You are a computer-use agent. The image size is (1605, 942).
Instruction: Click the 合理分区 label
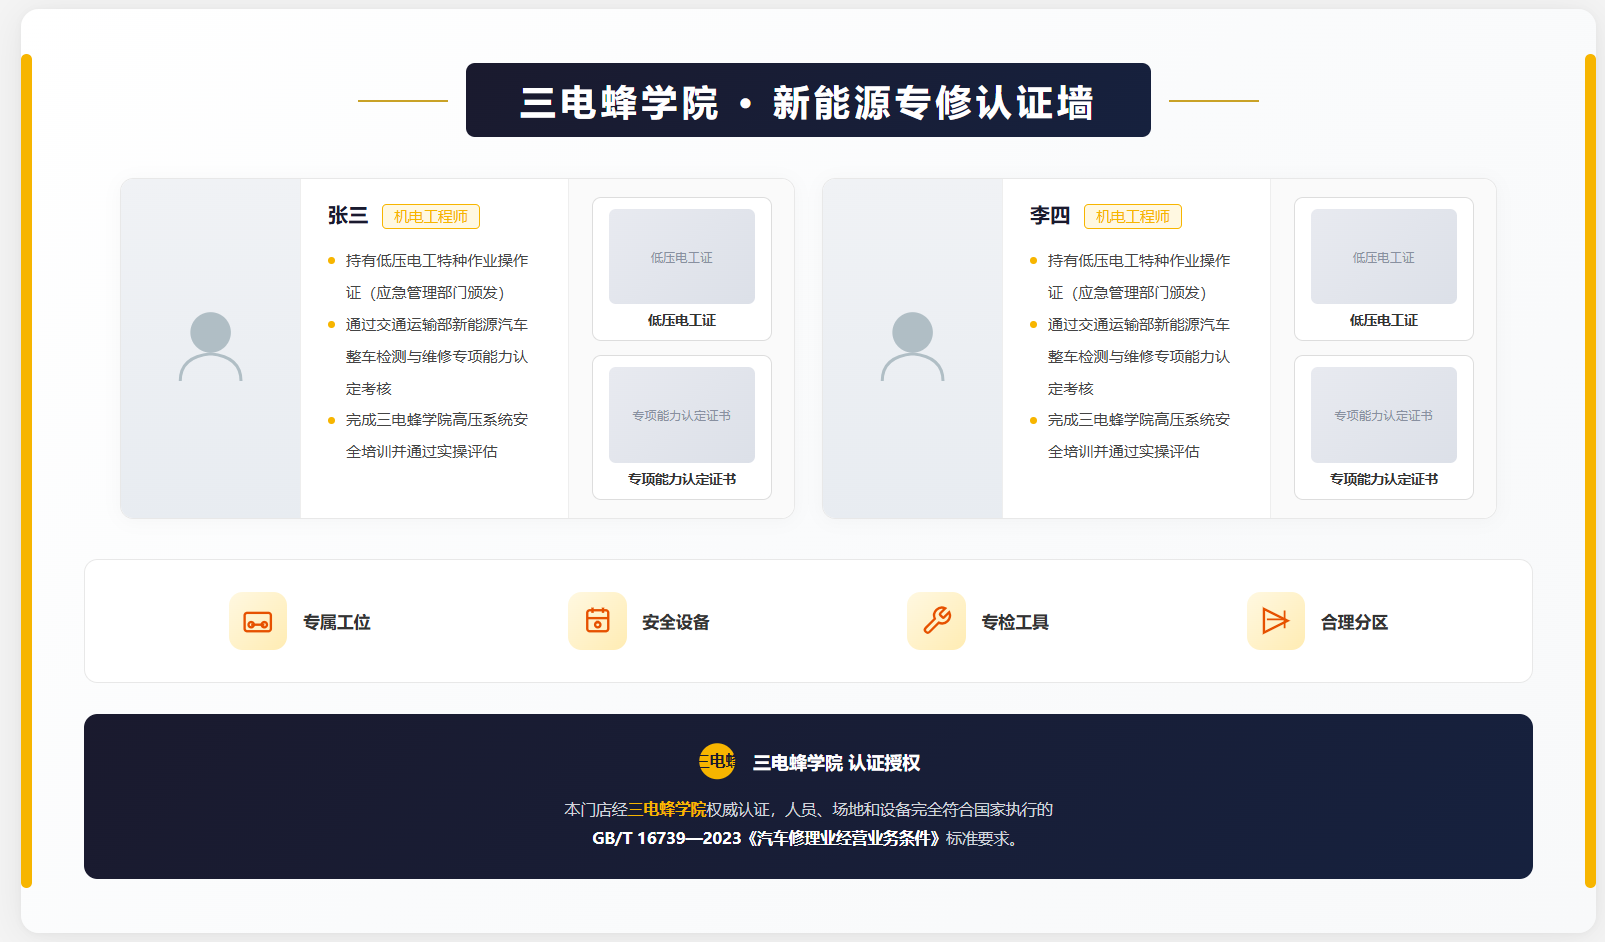(1355, 622)
